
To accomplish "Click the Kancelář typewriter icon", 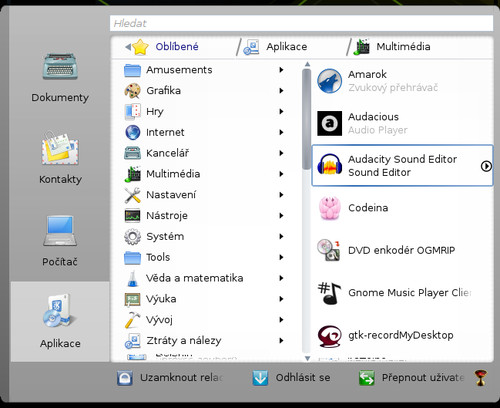I will [132, 153].
